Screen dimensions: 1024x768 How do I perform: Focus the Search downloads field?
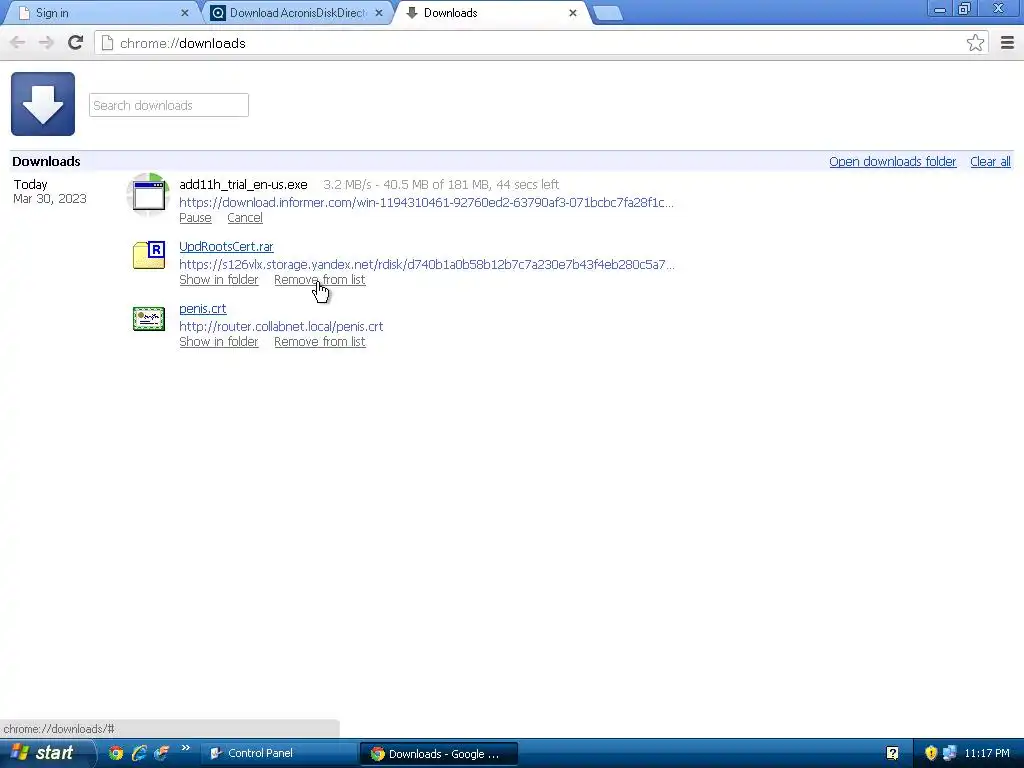point(168,105)
